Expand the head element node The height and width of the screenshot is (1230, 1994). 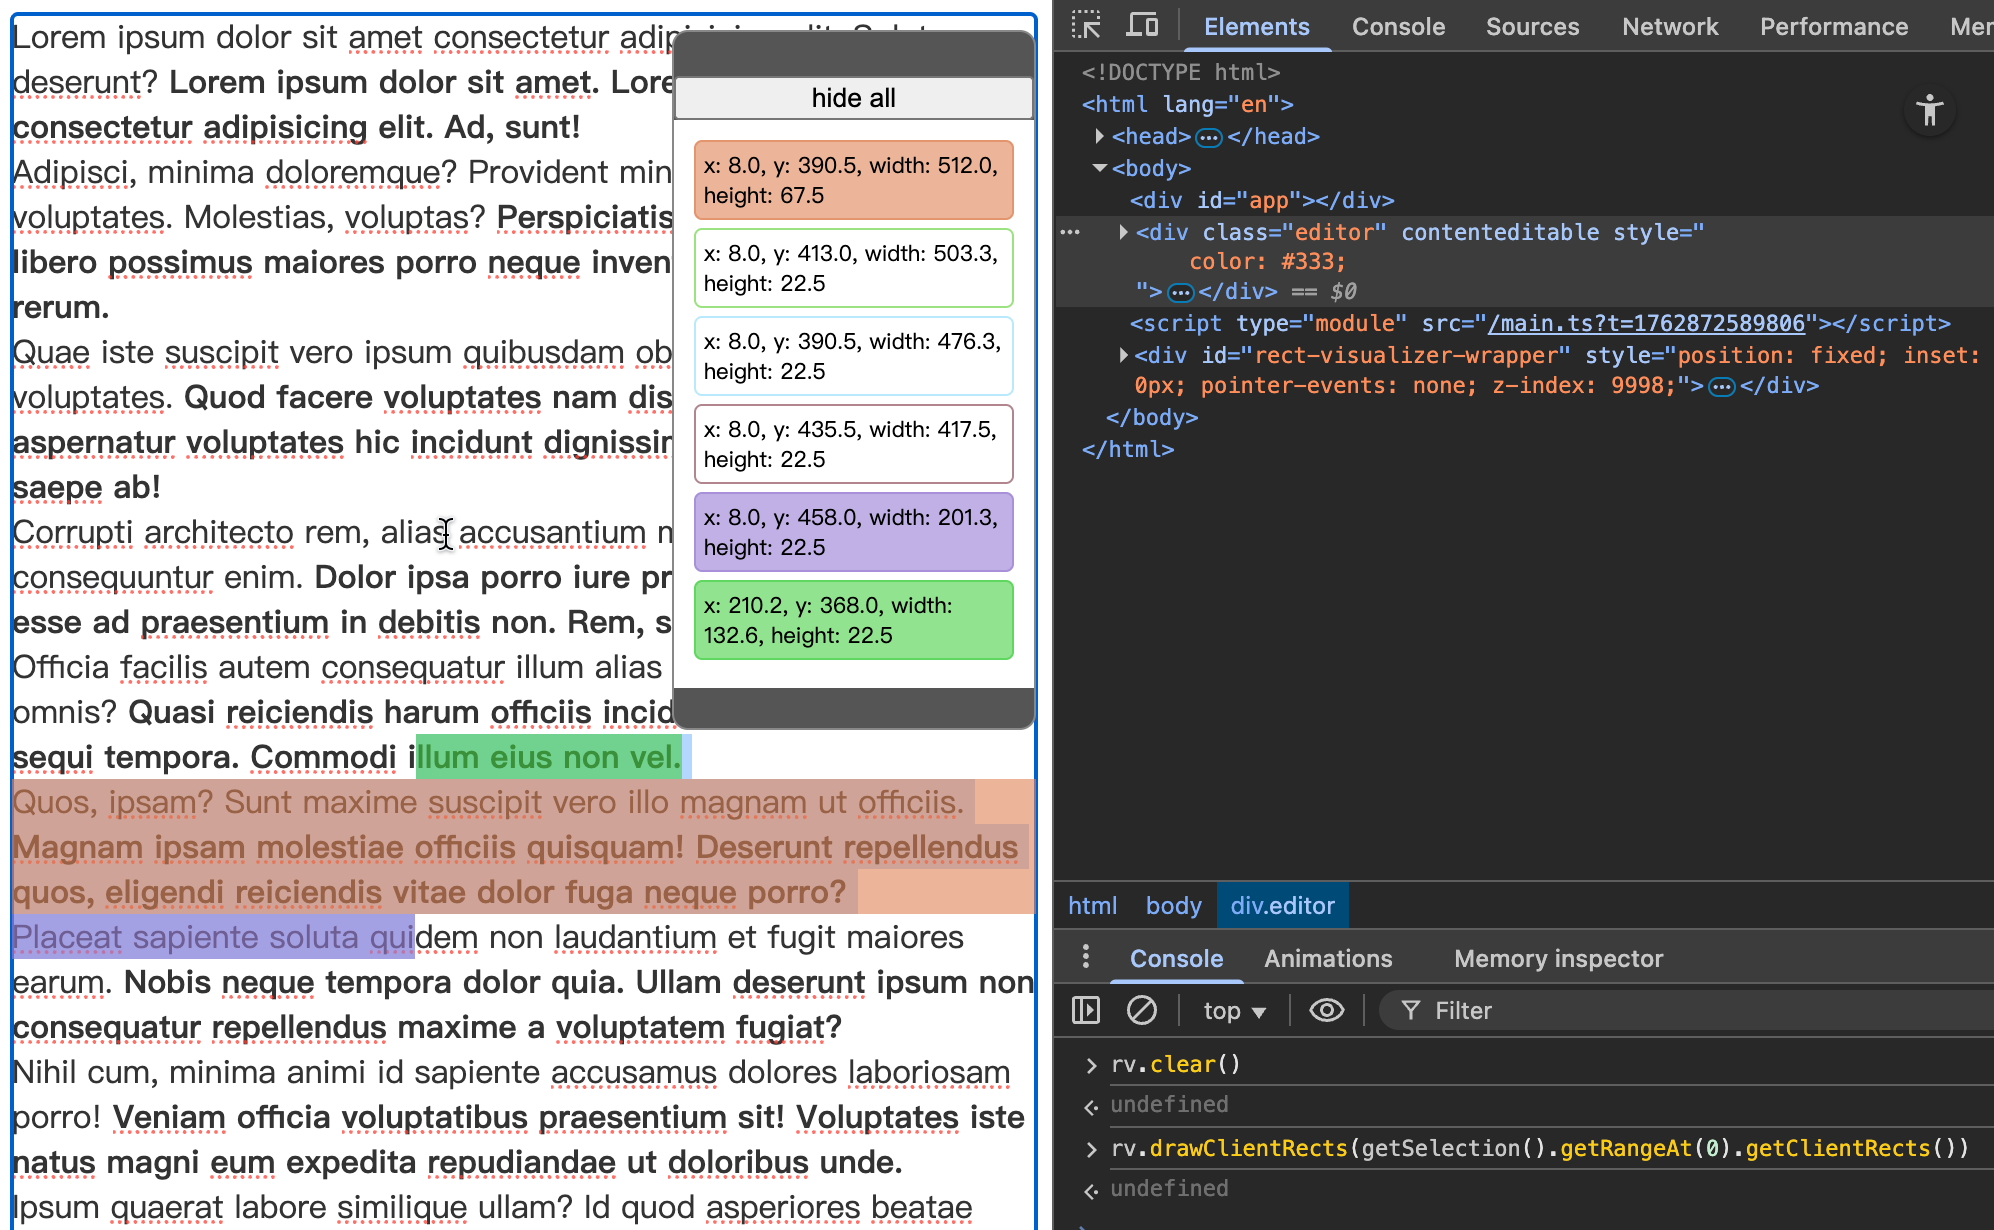pos(1100,136)
